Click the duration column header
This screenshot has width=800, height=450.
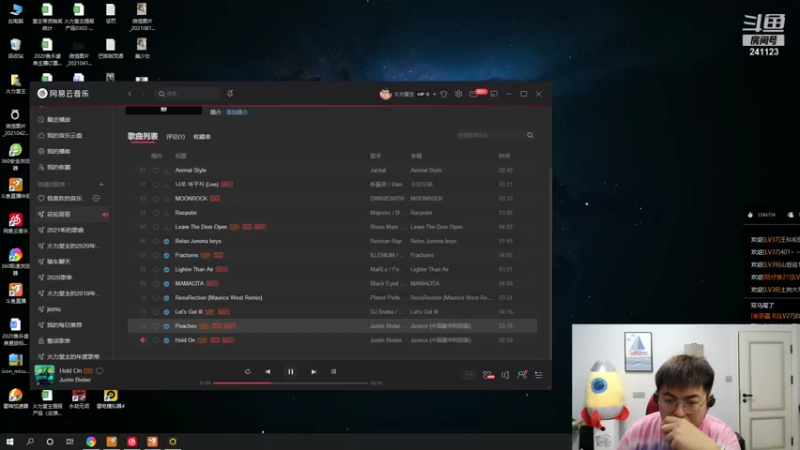(x=505, y=156)
